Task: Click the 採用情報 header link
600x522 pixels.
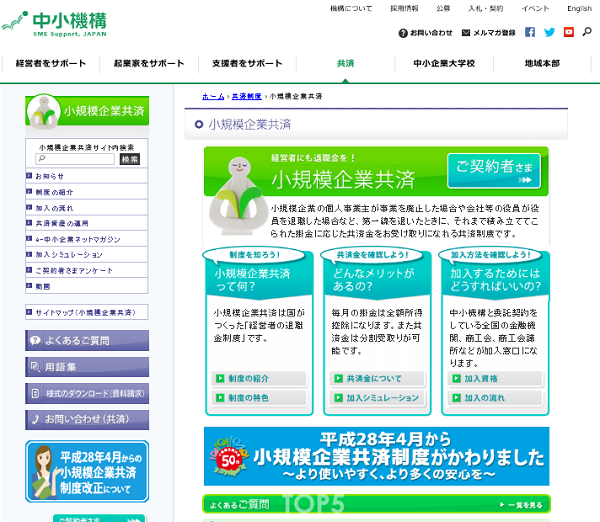Action: (404, 8)
